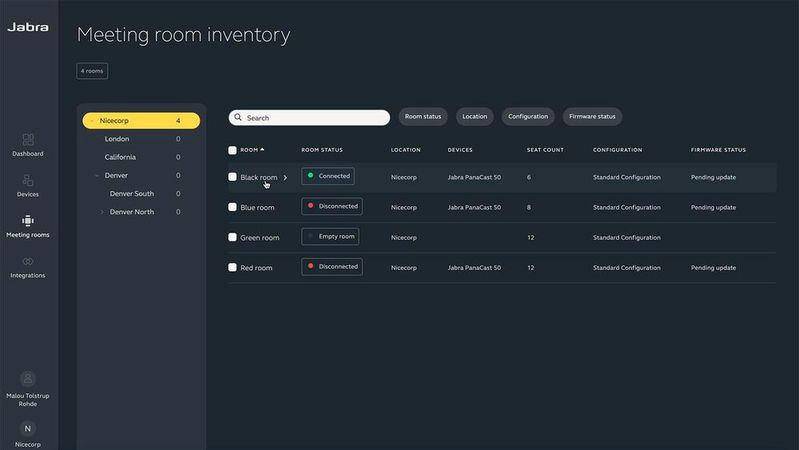Viewport: 799px width, 450px height.
Task: Sort by the ROOM column arrow
Action: coord(262,149)
